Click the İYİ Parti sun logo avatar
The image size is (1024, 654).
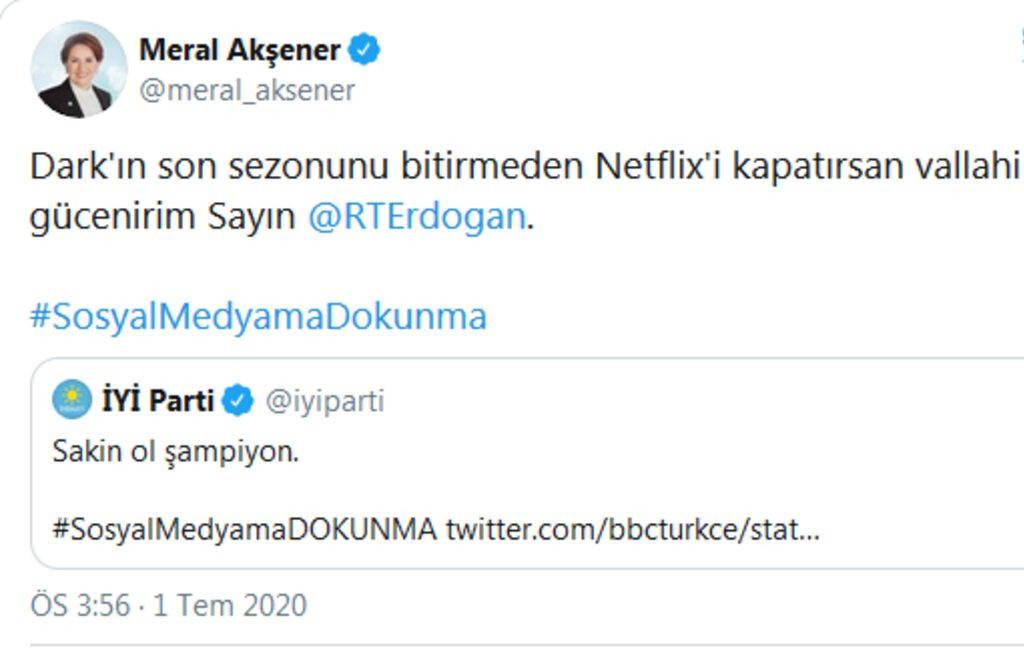71,401
